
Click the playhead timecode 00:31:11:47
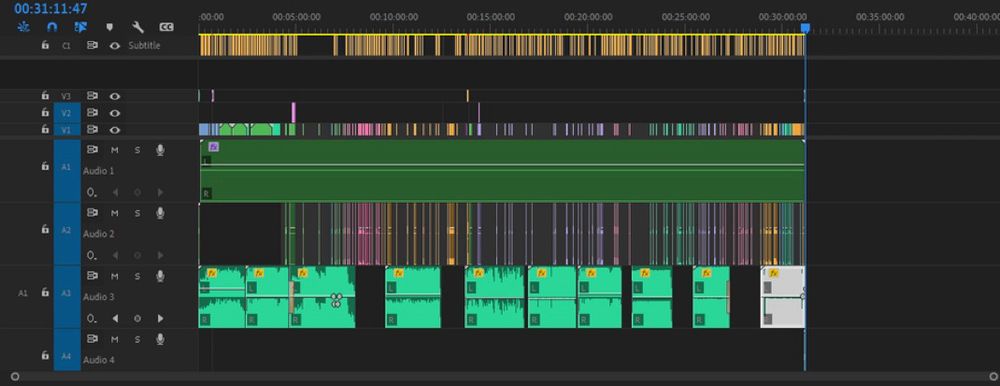[51, 9]
